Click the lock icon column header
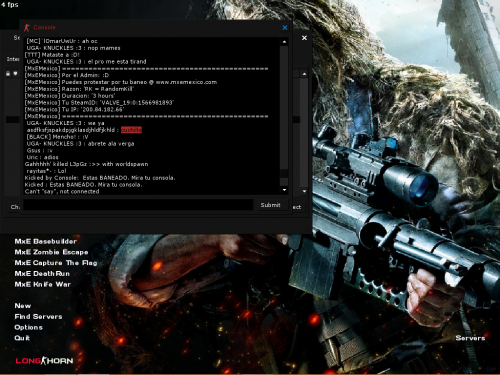Image resolution: width=500 pixels, height=375 pixels. (x=8, y=73)
